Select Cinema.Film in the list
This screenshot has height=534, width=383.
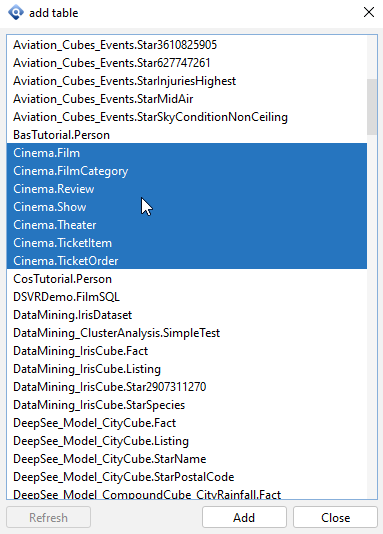click(187, 153)
